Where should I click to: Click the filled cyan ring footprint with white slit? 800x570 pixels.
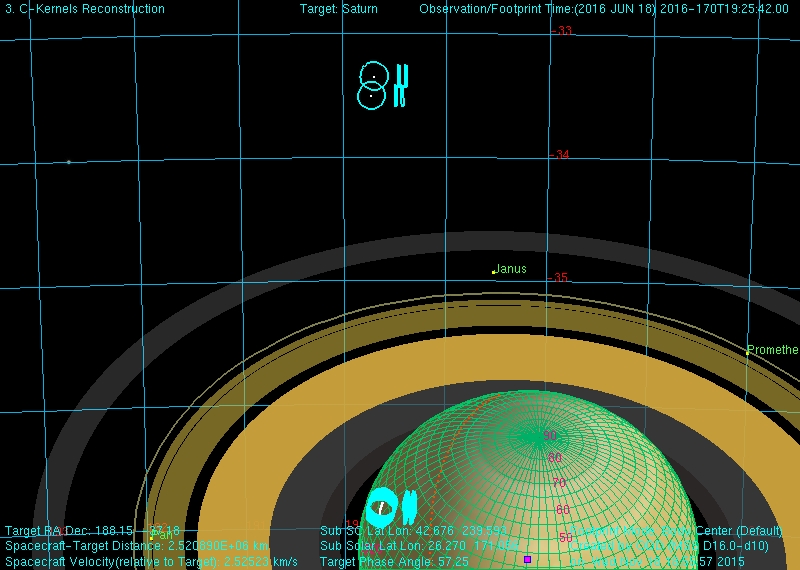tap(381, 507)
